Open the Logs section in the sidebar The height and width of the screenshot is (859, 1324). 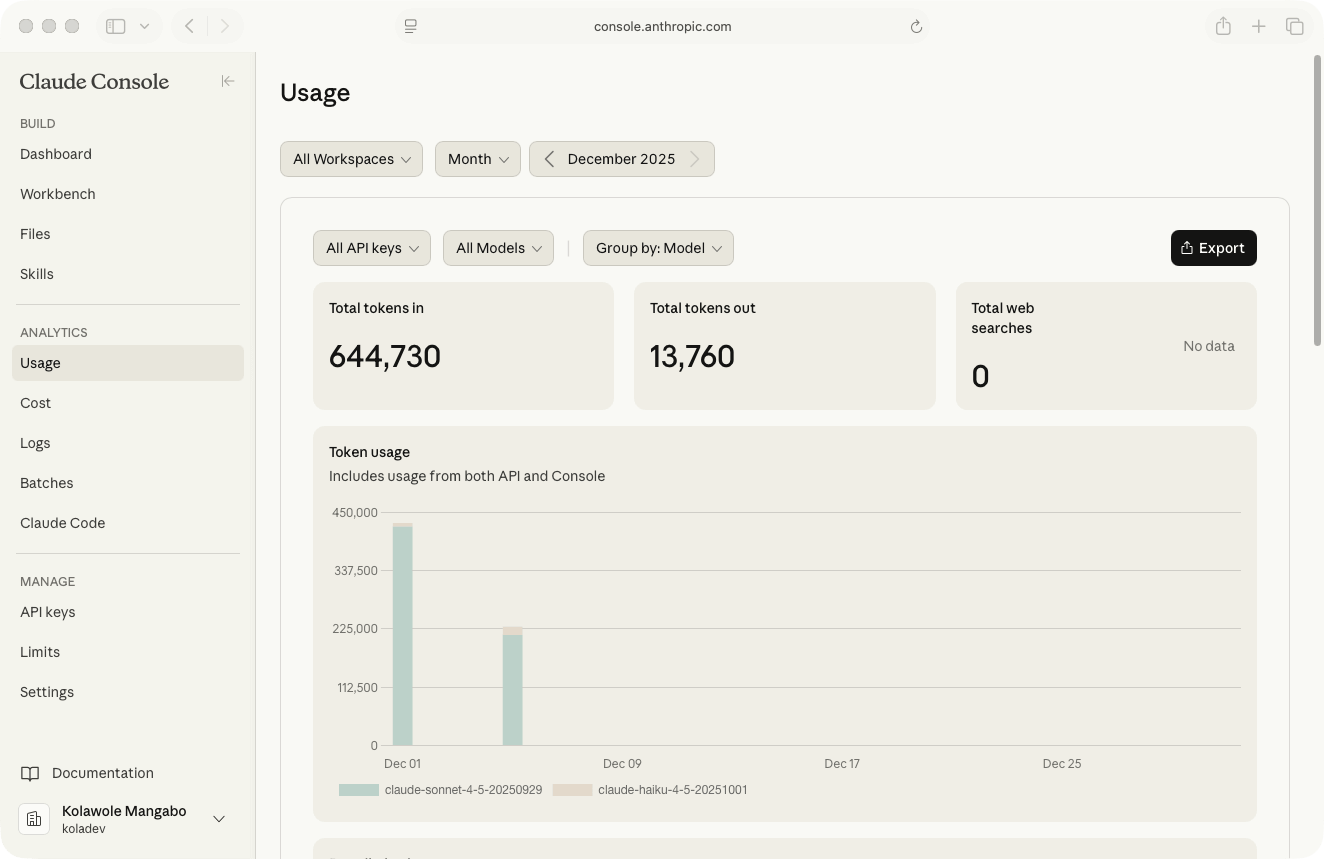pyautogui.click(x=35, y=443)
